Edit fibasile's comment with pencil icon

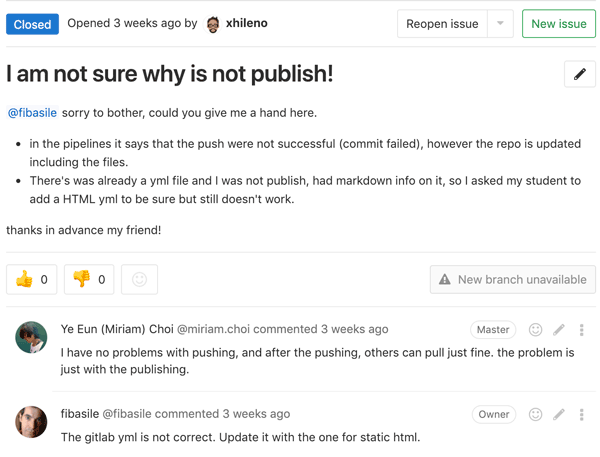coord(559,414)
